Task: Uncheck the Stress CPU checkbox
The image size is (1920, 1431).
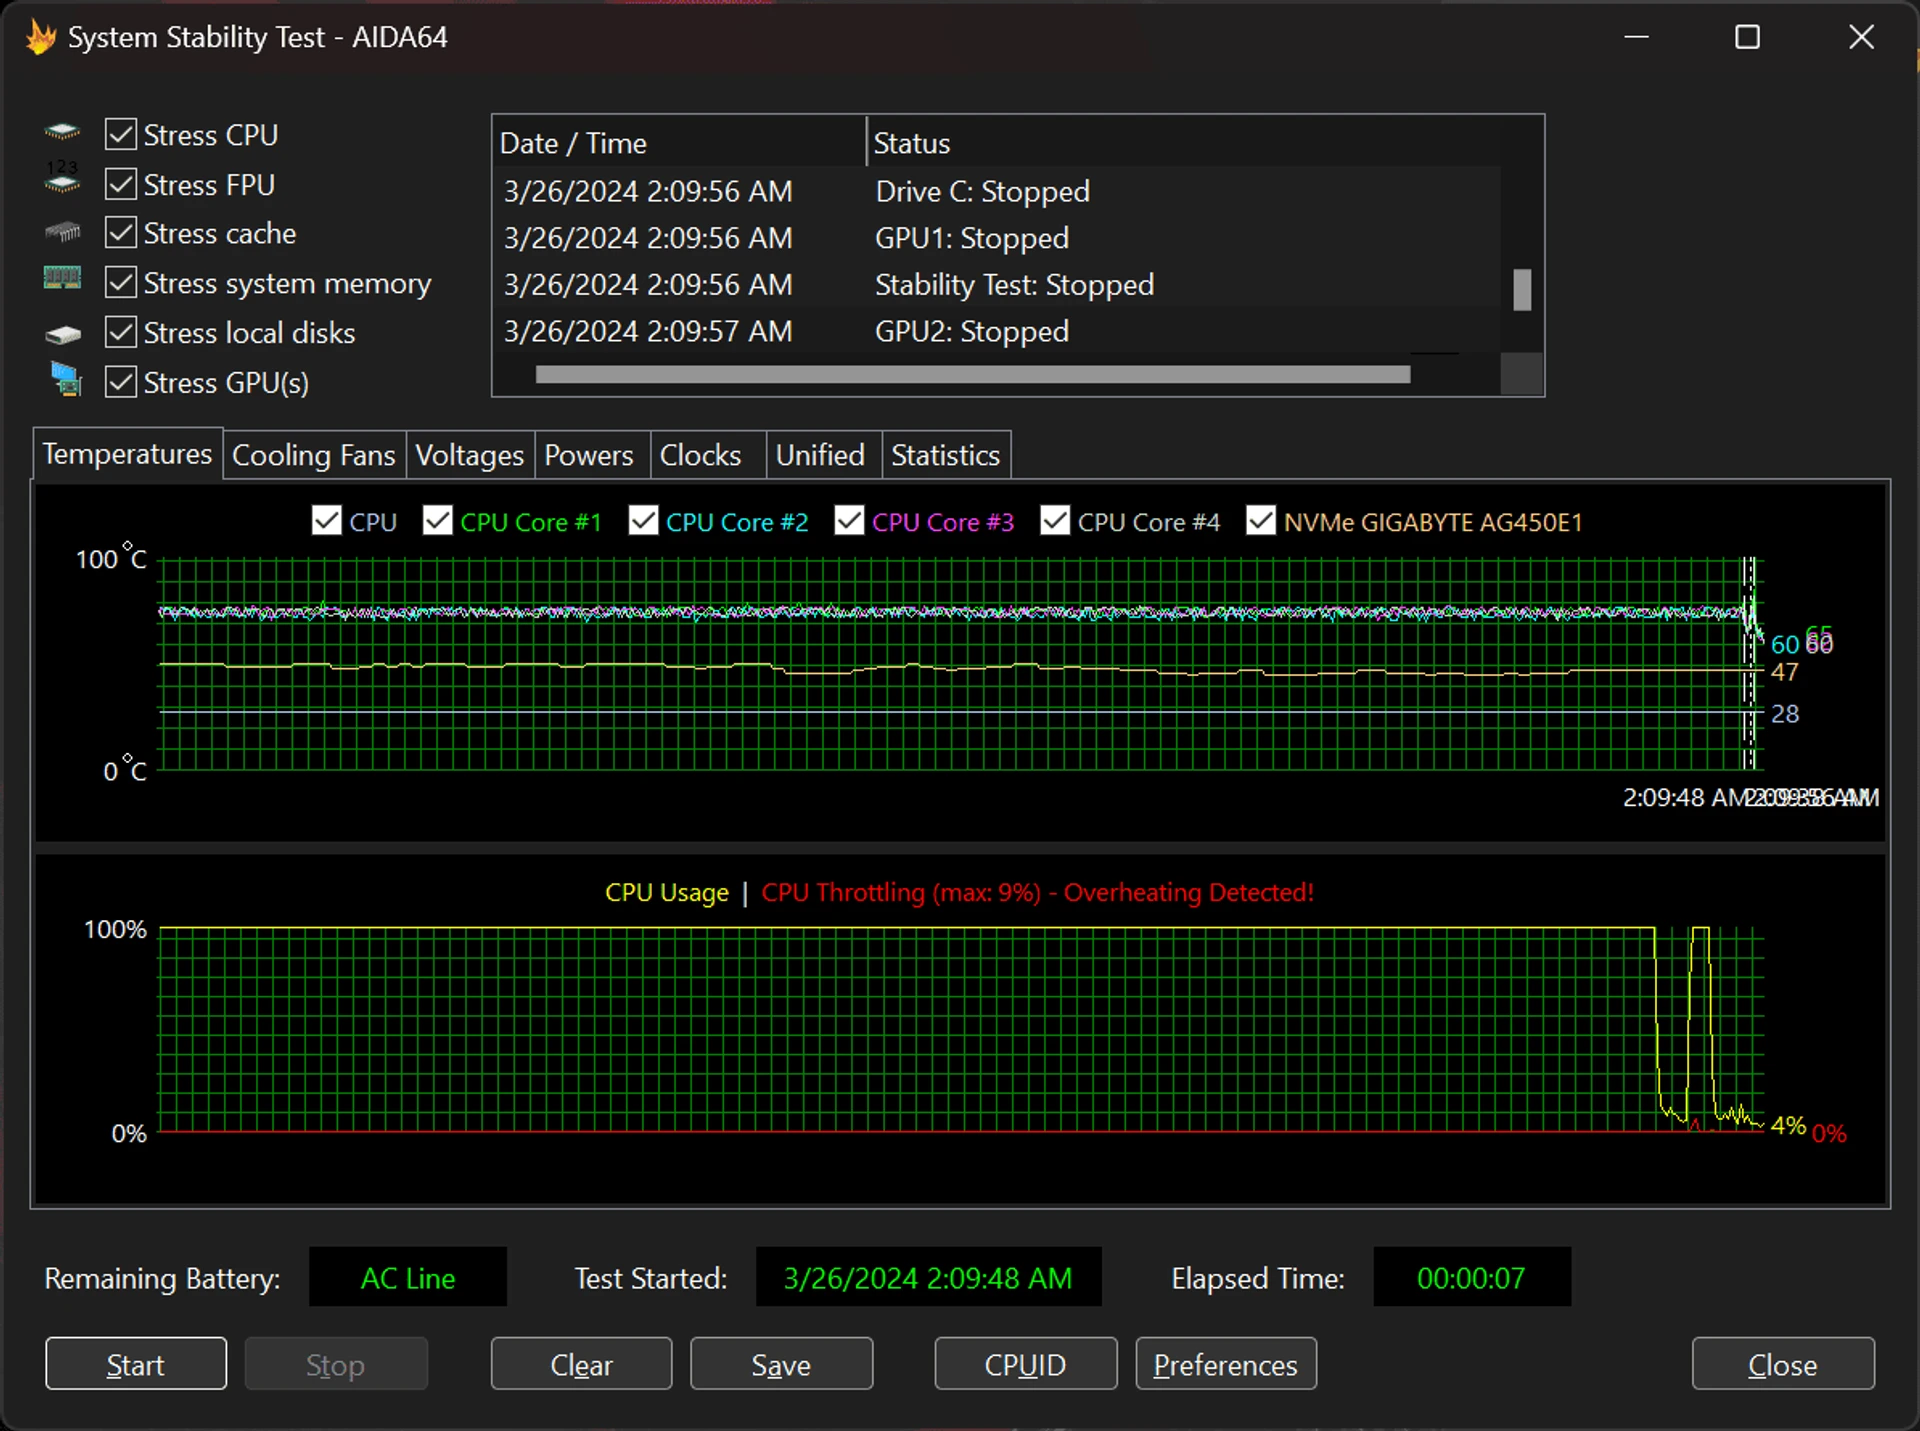Action: tap(121, 134)
